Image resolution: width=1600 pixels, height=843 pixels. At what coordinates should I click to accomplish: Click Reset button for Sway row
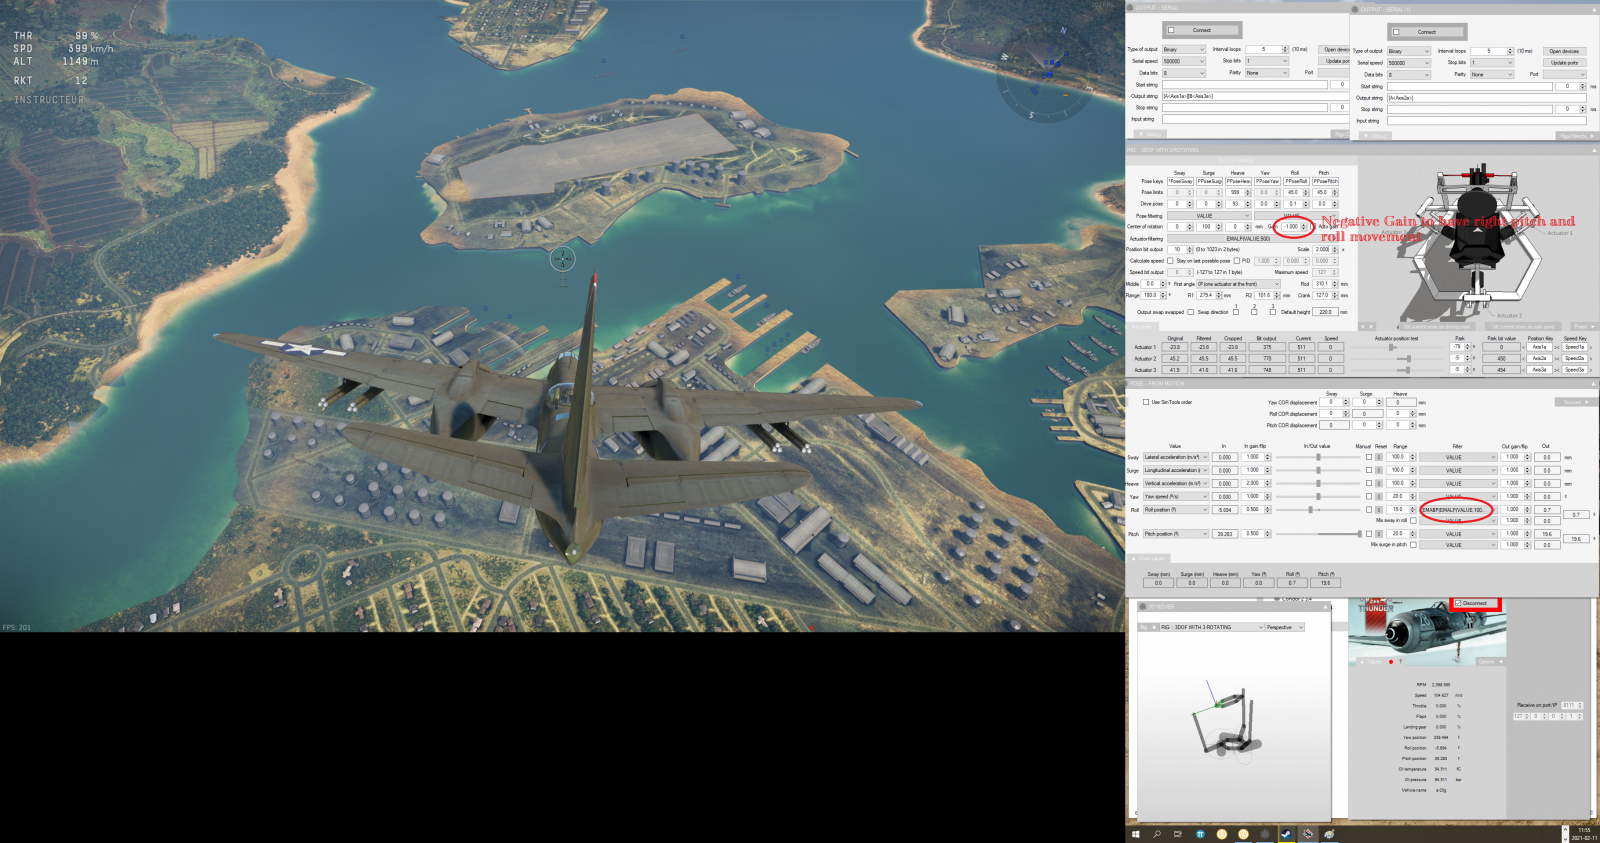[x=1380, y=457]
